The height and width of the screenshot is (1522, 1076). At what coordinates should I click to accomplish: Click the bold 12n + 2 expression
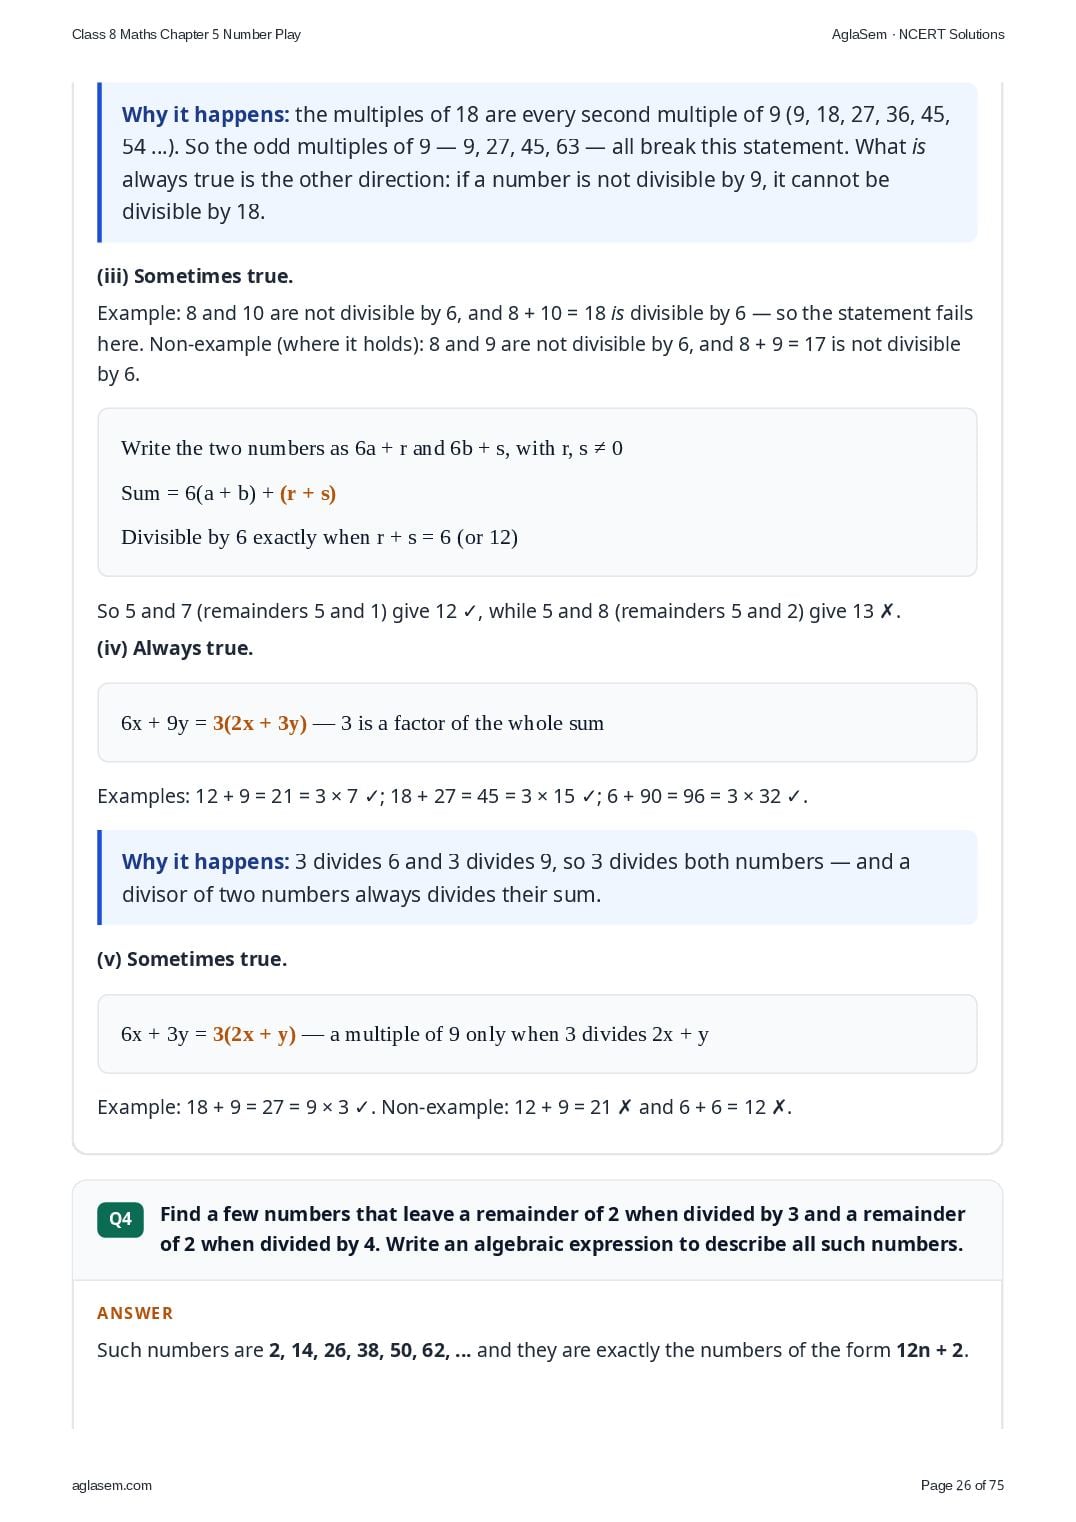(930, 1350)
